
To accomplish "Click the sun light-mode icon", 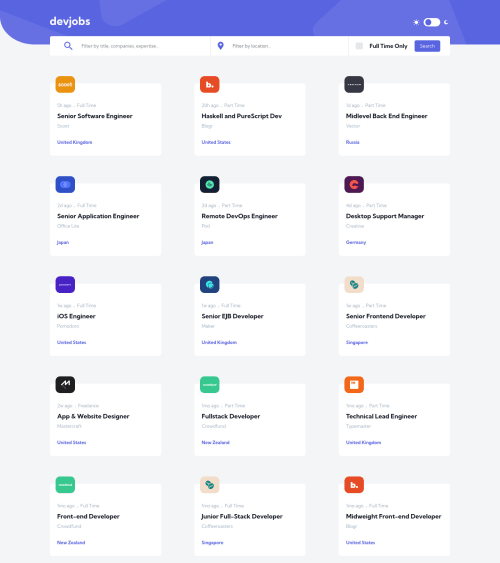I will 416,22.
